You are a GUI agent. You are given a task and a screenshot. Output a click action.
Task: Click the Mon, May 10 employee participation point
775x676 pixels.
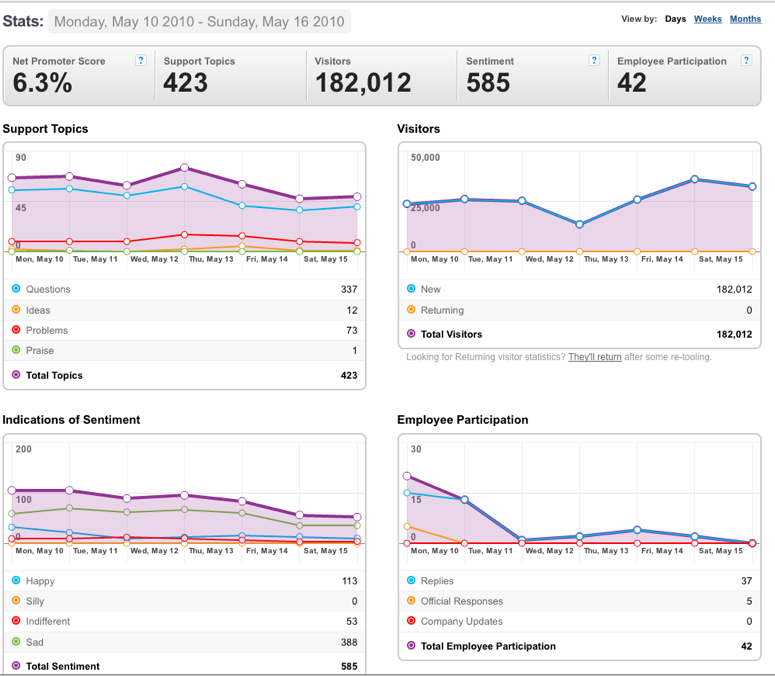407,476
